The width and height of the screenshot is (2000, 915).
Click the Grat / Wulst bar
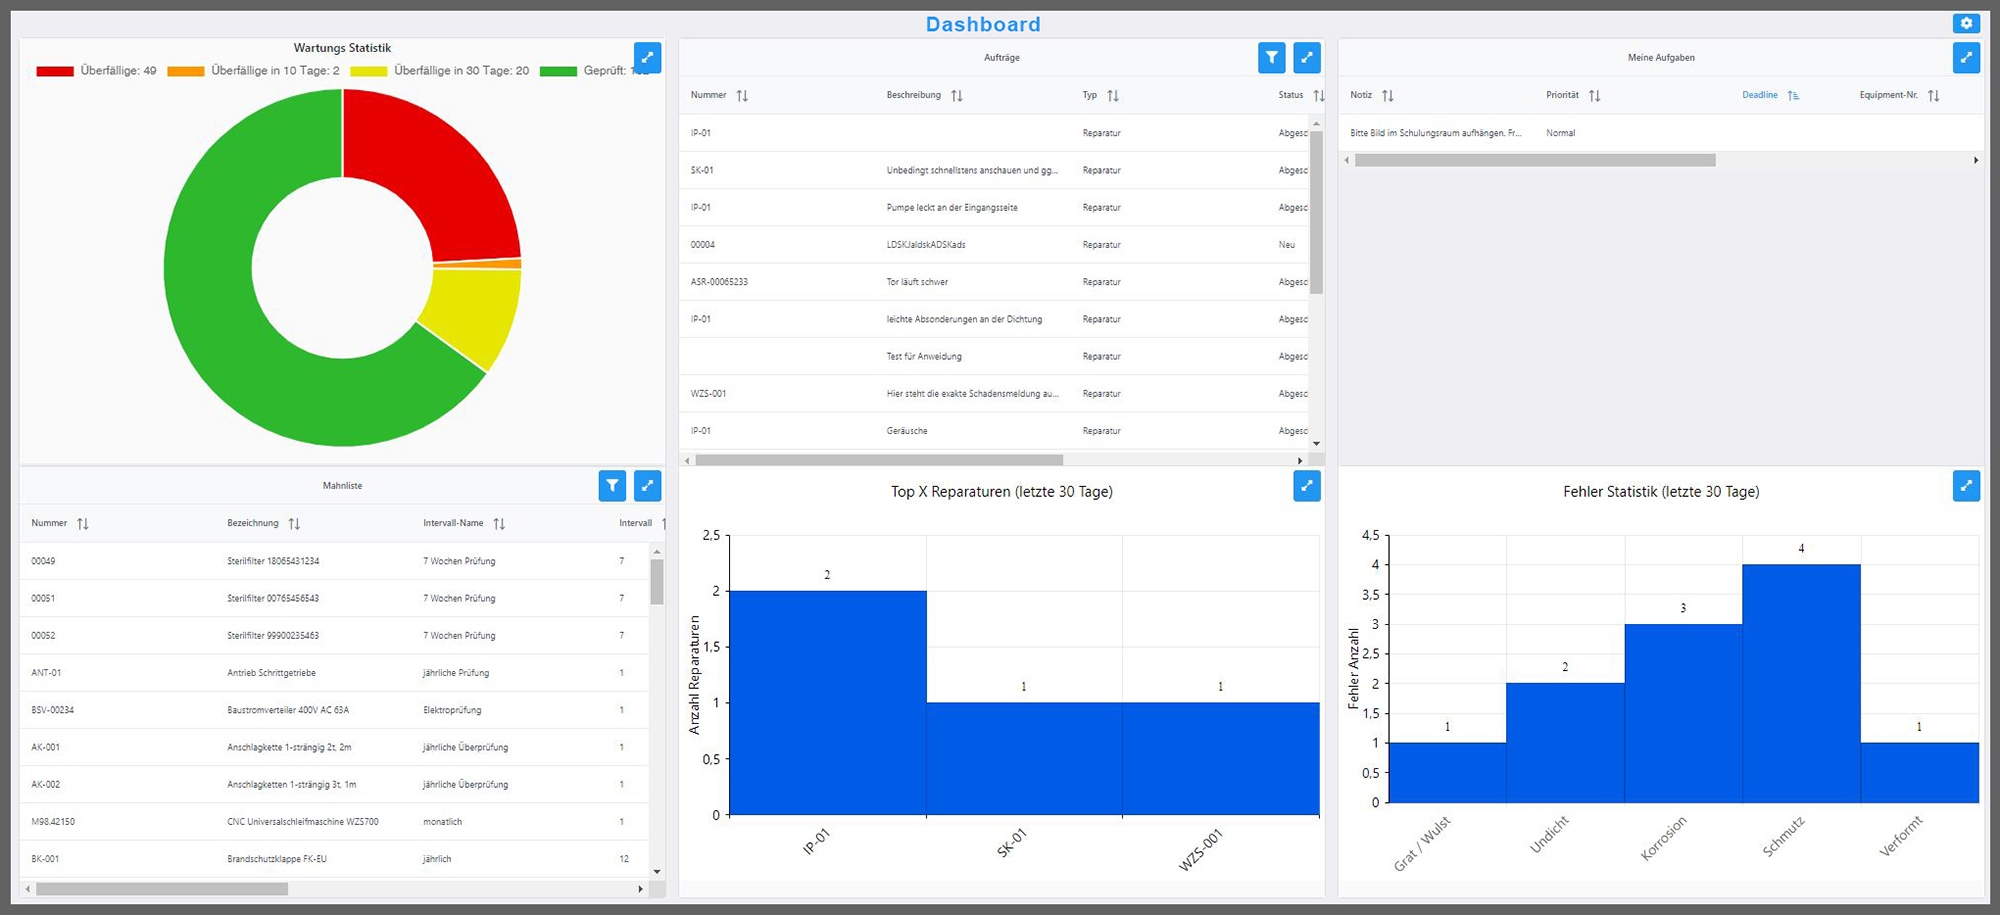1447,773
